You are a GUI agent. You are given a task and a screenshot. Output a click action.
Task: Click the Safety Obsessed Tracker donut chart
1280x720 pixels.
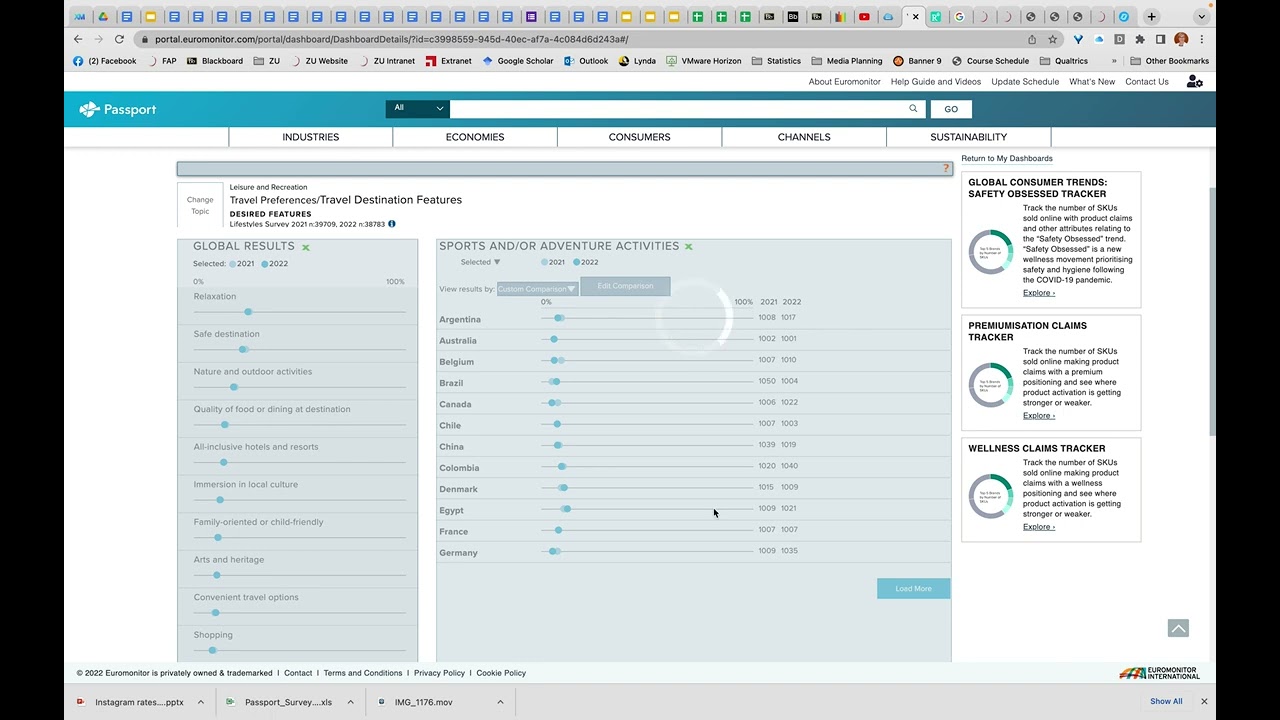[x=990, y=252]
